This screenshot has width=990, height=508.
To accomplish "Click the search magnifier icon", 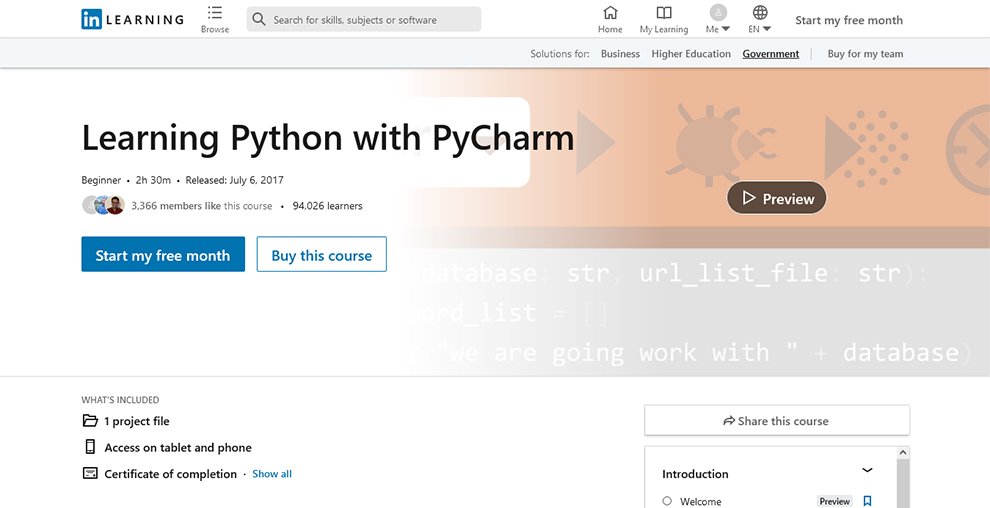I will 258,20.
